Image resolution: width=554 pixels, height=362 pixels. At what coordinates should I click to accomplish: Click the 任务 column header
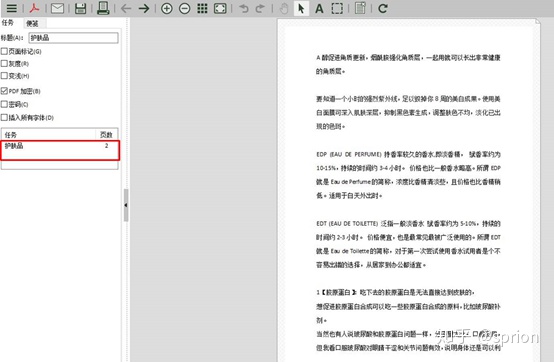pos(48,135)
